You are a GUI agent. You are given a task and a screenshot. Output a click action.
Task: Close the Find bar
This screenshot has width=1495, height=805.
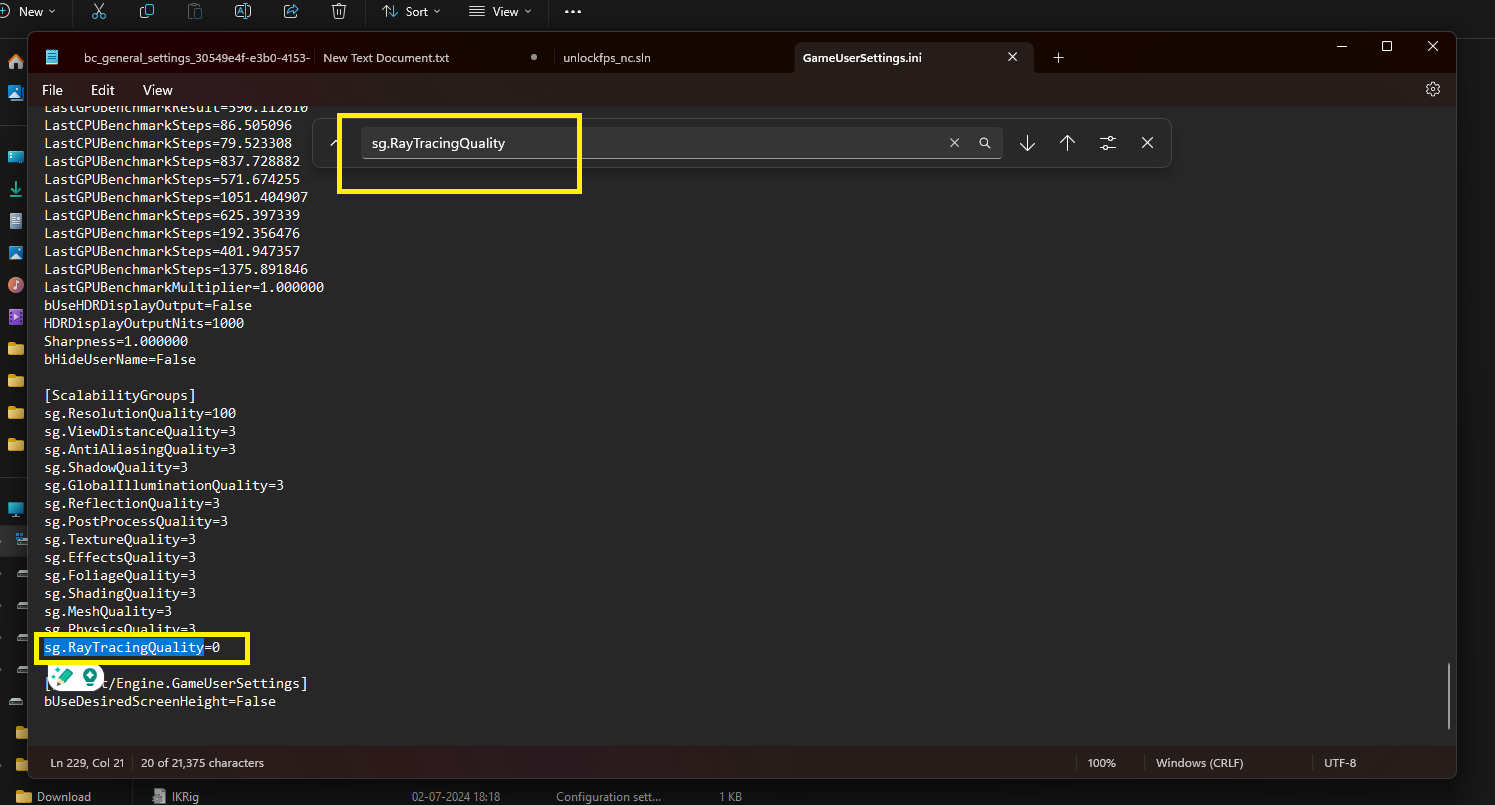pyautogui.click(x=1148, y=143)
